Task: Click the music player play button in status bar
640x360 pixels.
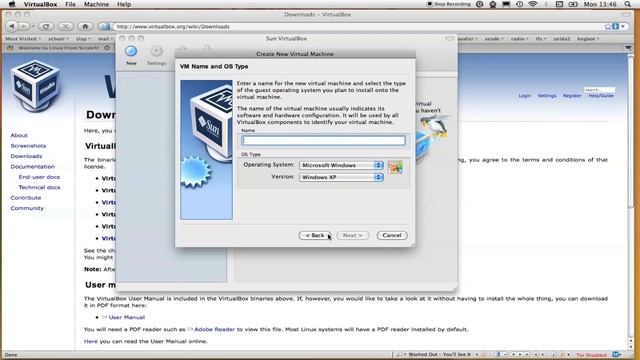Action: (520, 355)
